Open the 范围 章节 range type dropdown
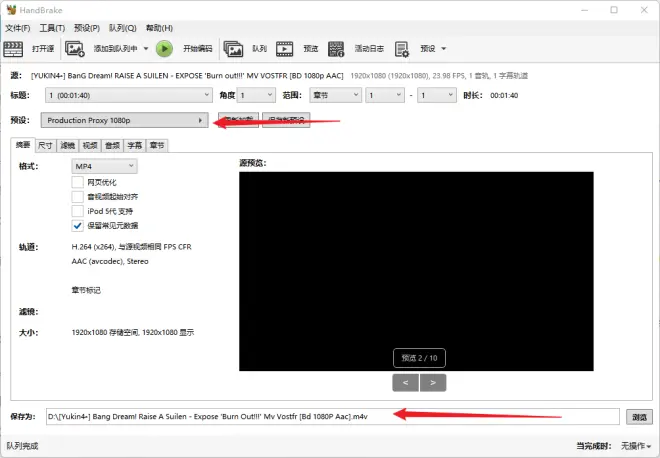 click(335, 95)
